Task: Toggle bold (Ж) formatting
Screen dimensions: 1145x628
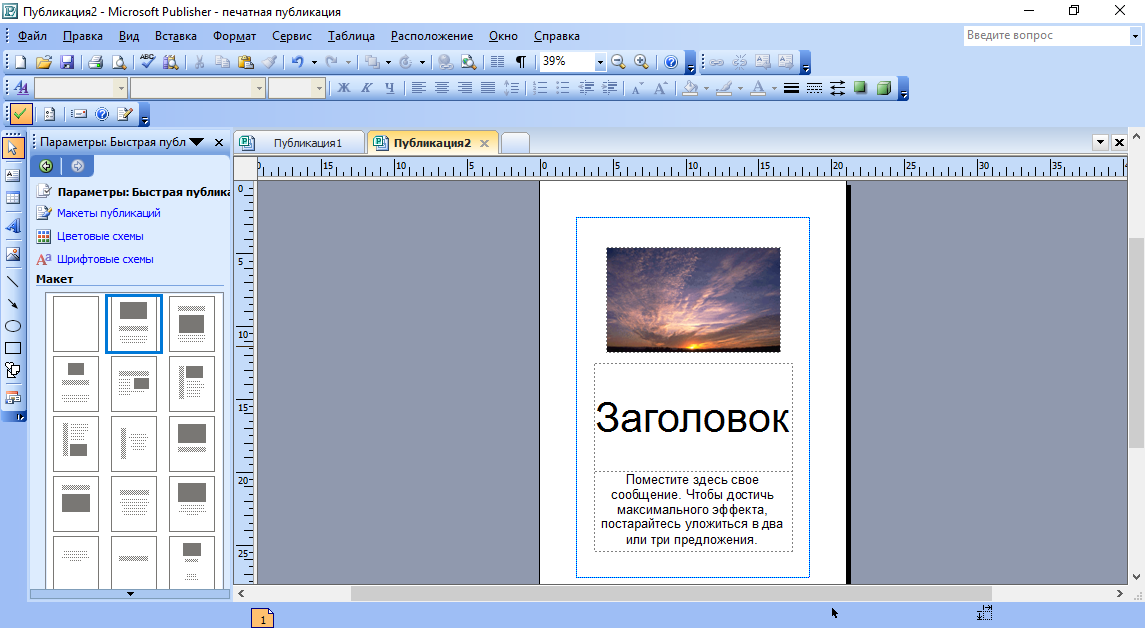Action: click(344, 88)
